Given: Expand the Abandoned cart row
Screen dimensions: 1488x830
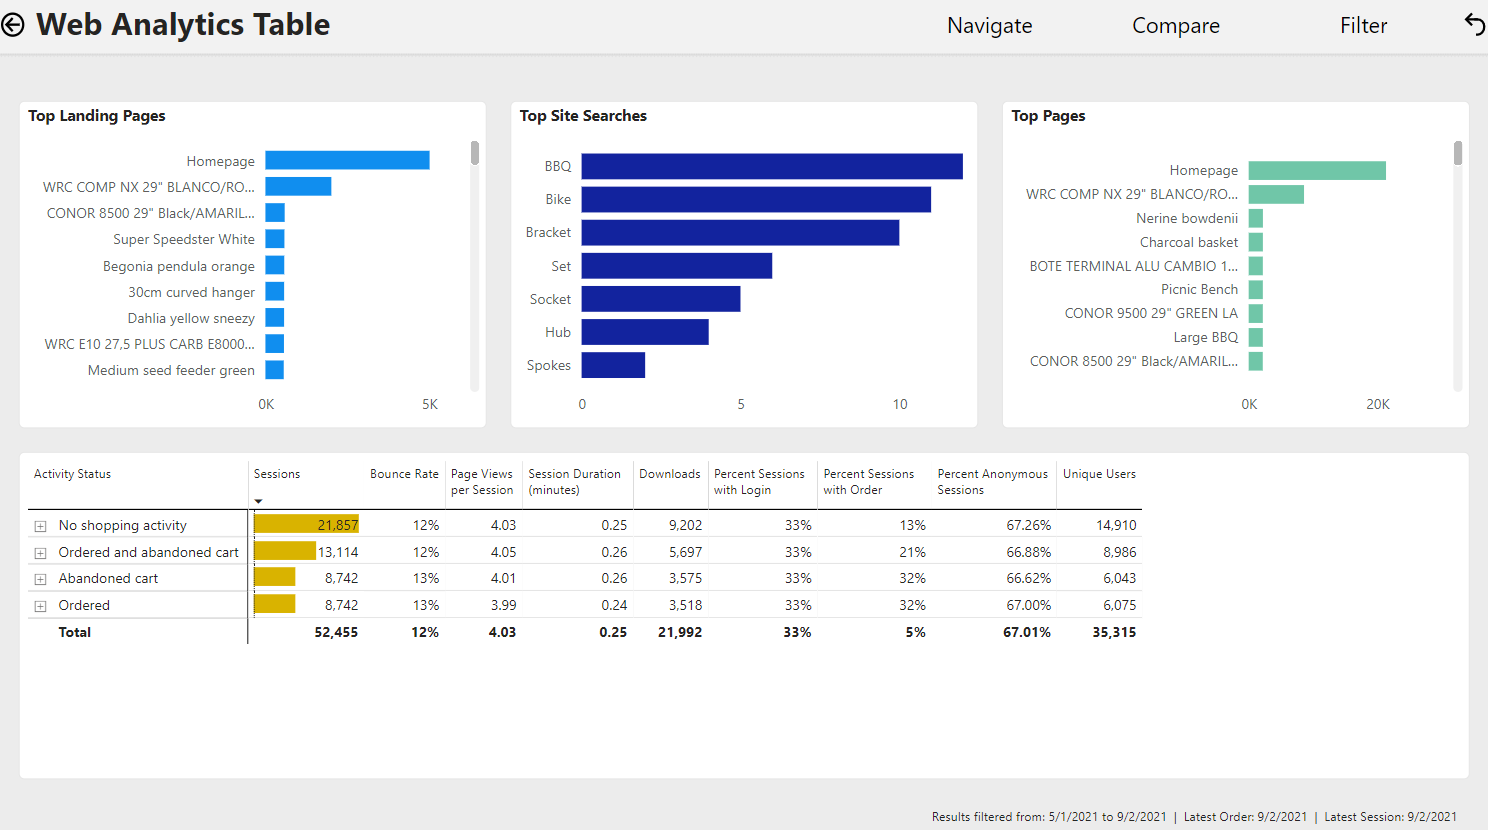Looking at the screenshot, I should pos(40,579).
